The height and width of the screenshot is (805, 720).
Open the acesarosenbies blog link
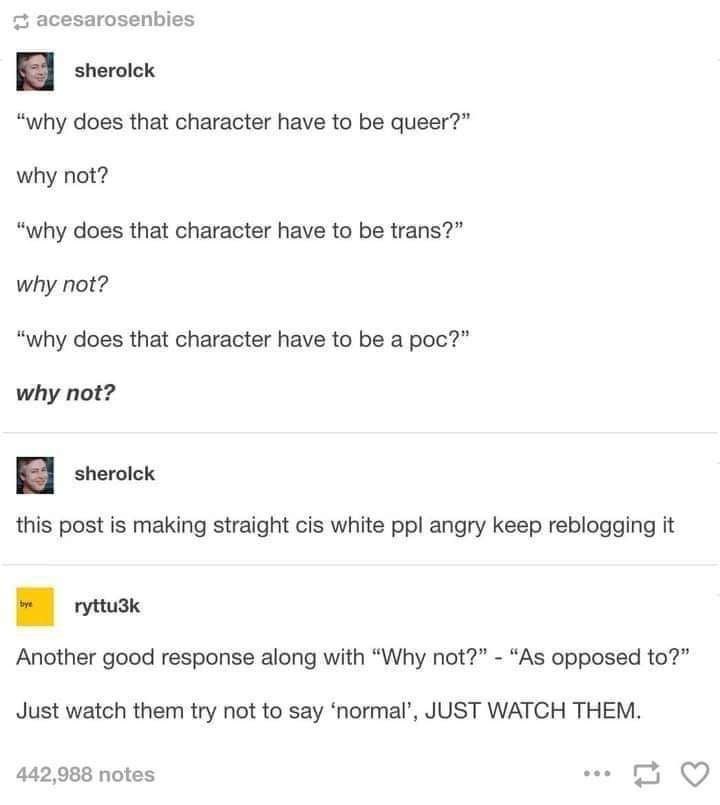[x=116, y=20]
